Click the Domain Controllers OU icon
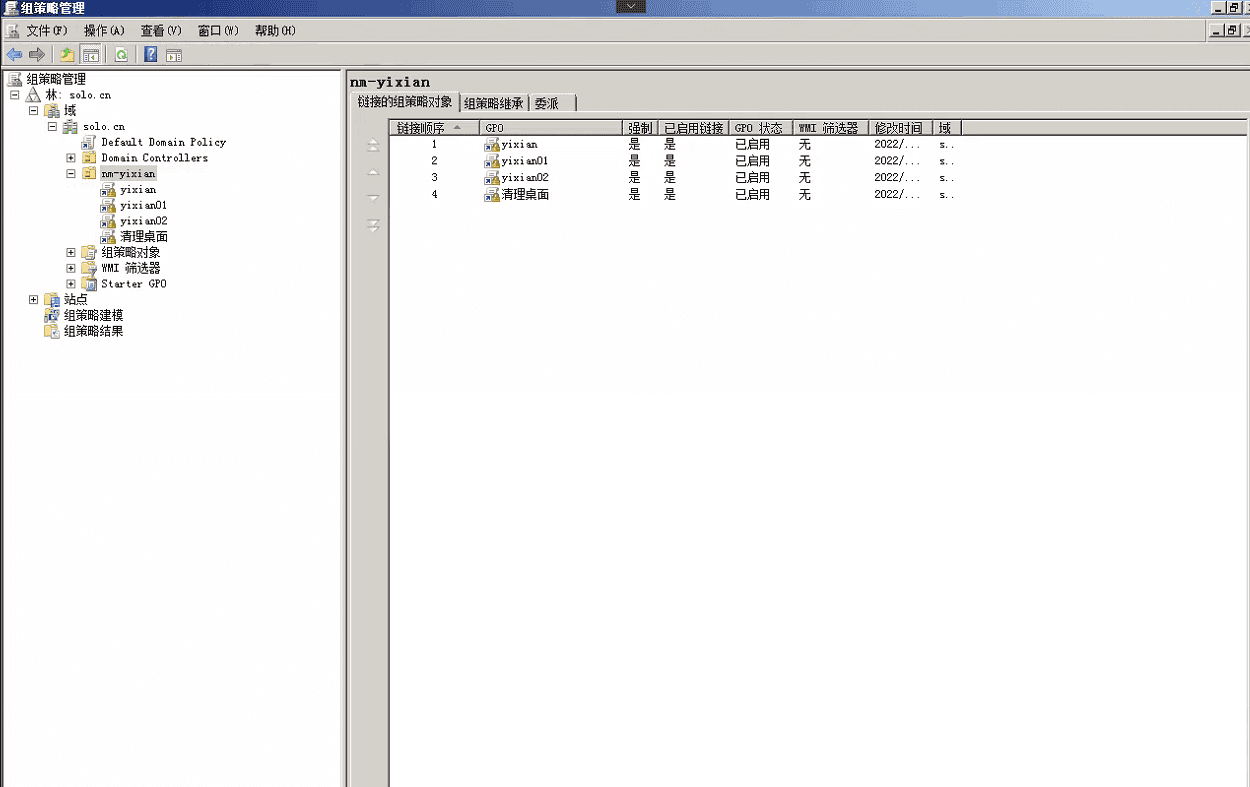Screen dimensions: 1250x787 click(90, 158)
